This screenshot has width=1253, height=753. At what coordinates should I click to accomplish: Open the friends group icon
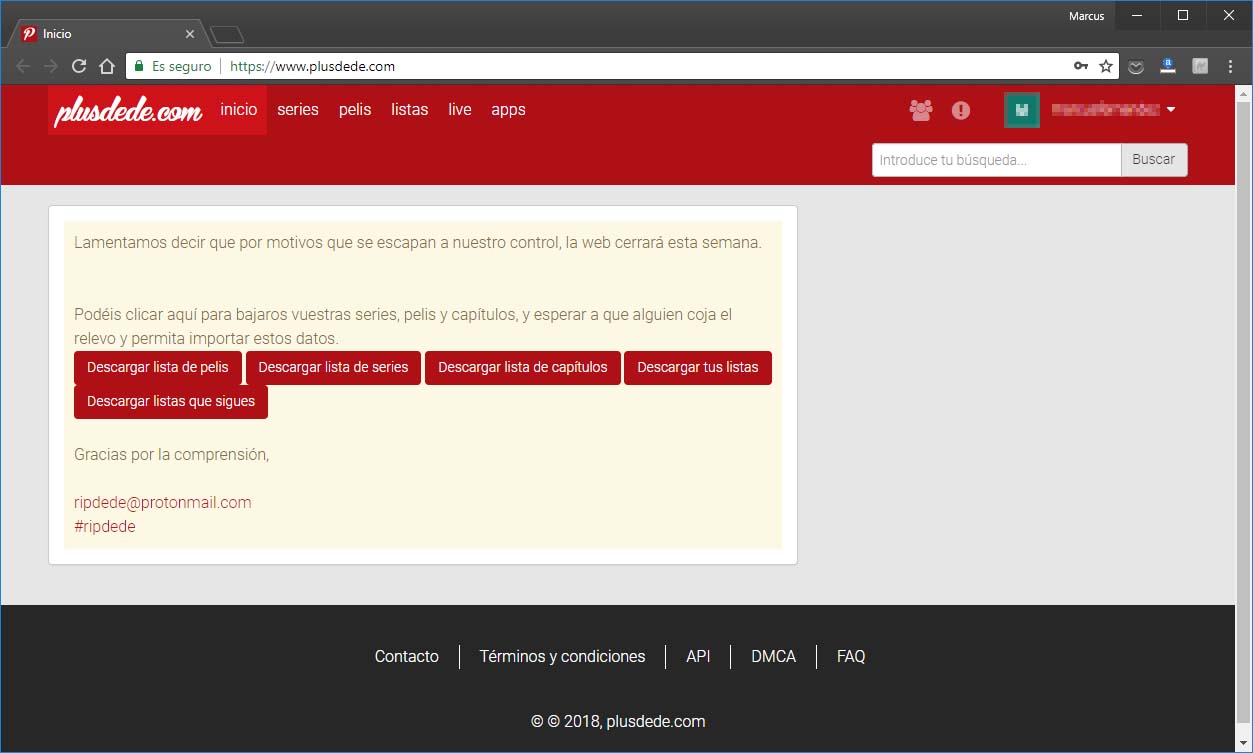[x=921, y=110]
